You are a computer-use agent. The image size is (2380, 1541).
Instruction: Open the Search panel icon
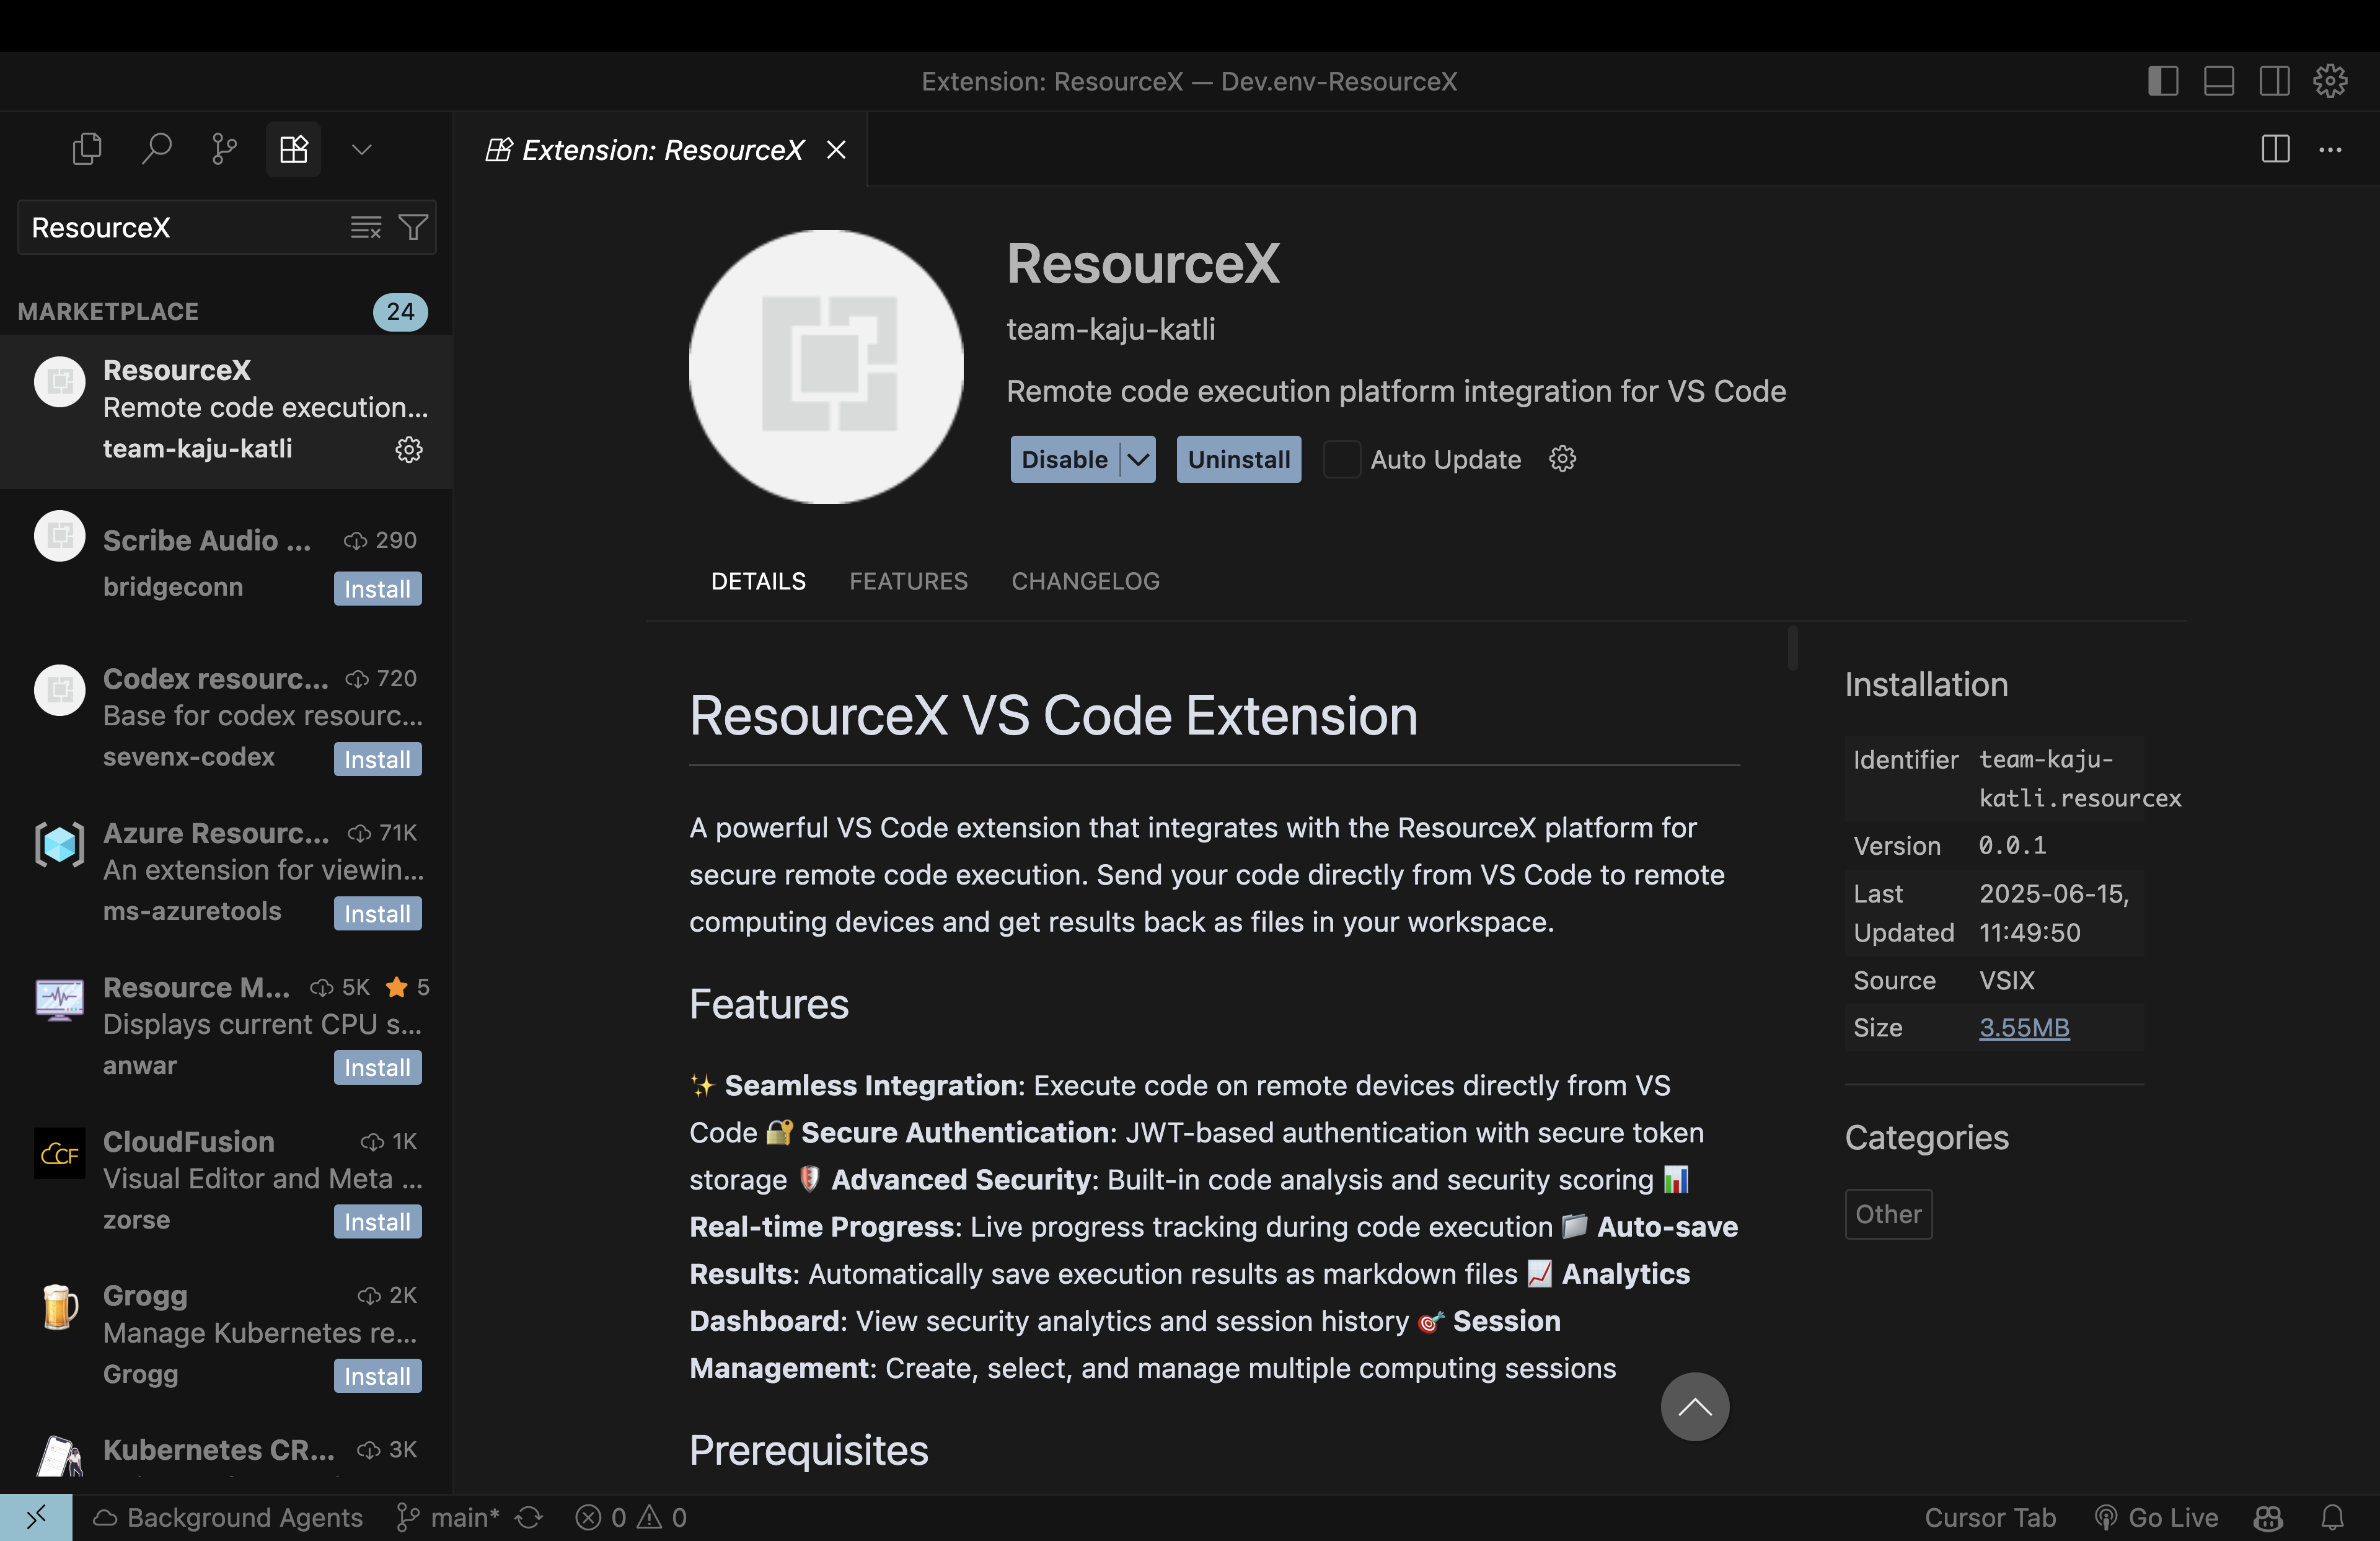tap(156, 150)
